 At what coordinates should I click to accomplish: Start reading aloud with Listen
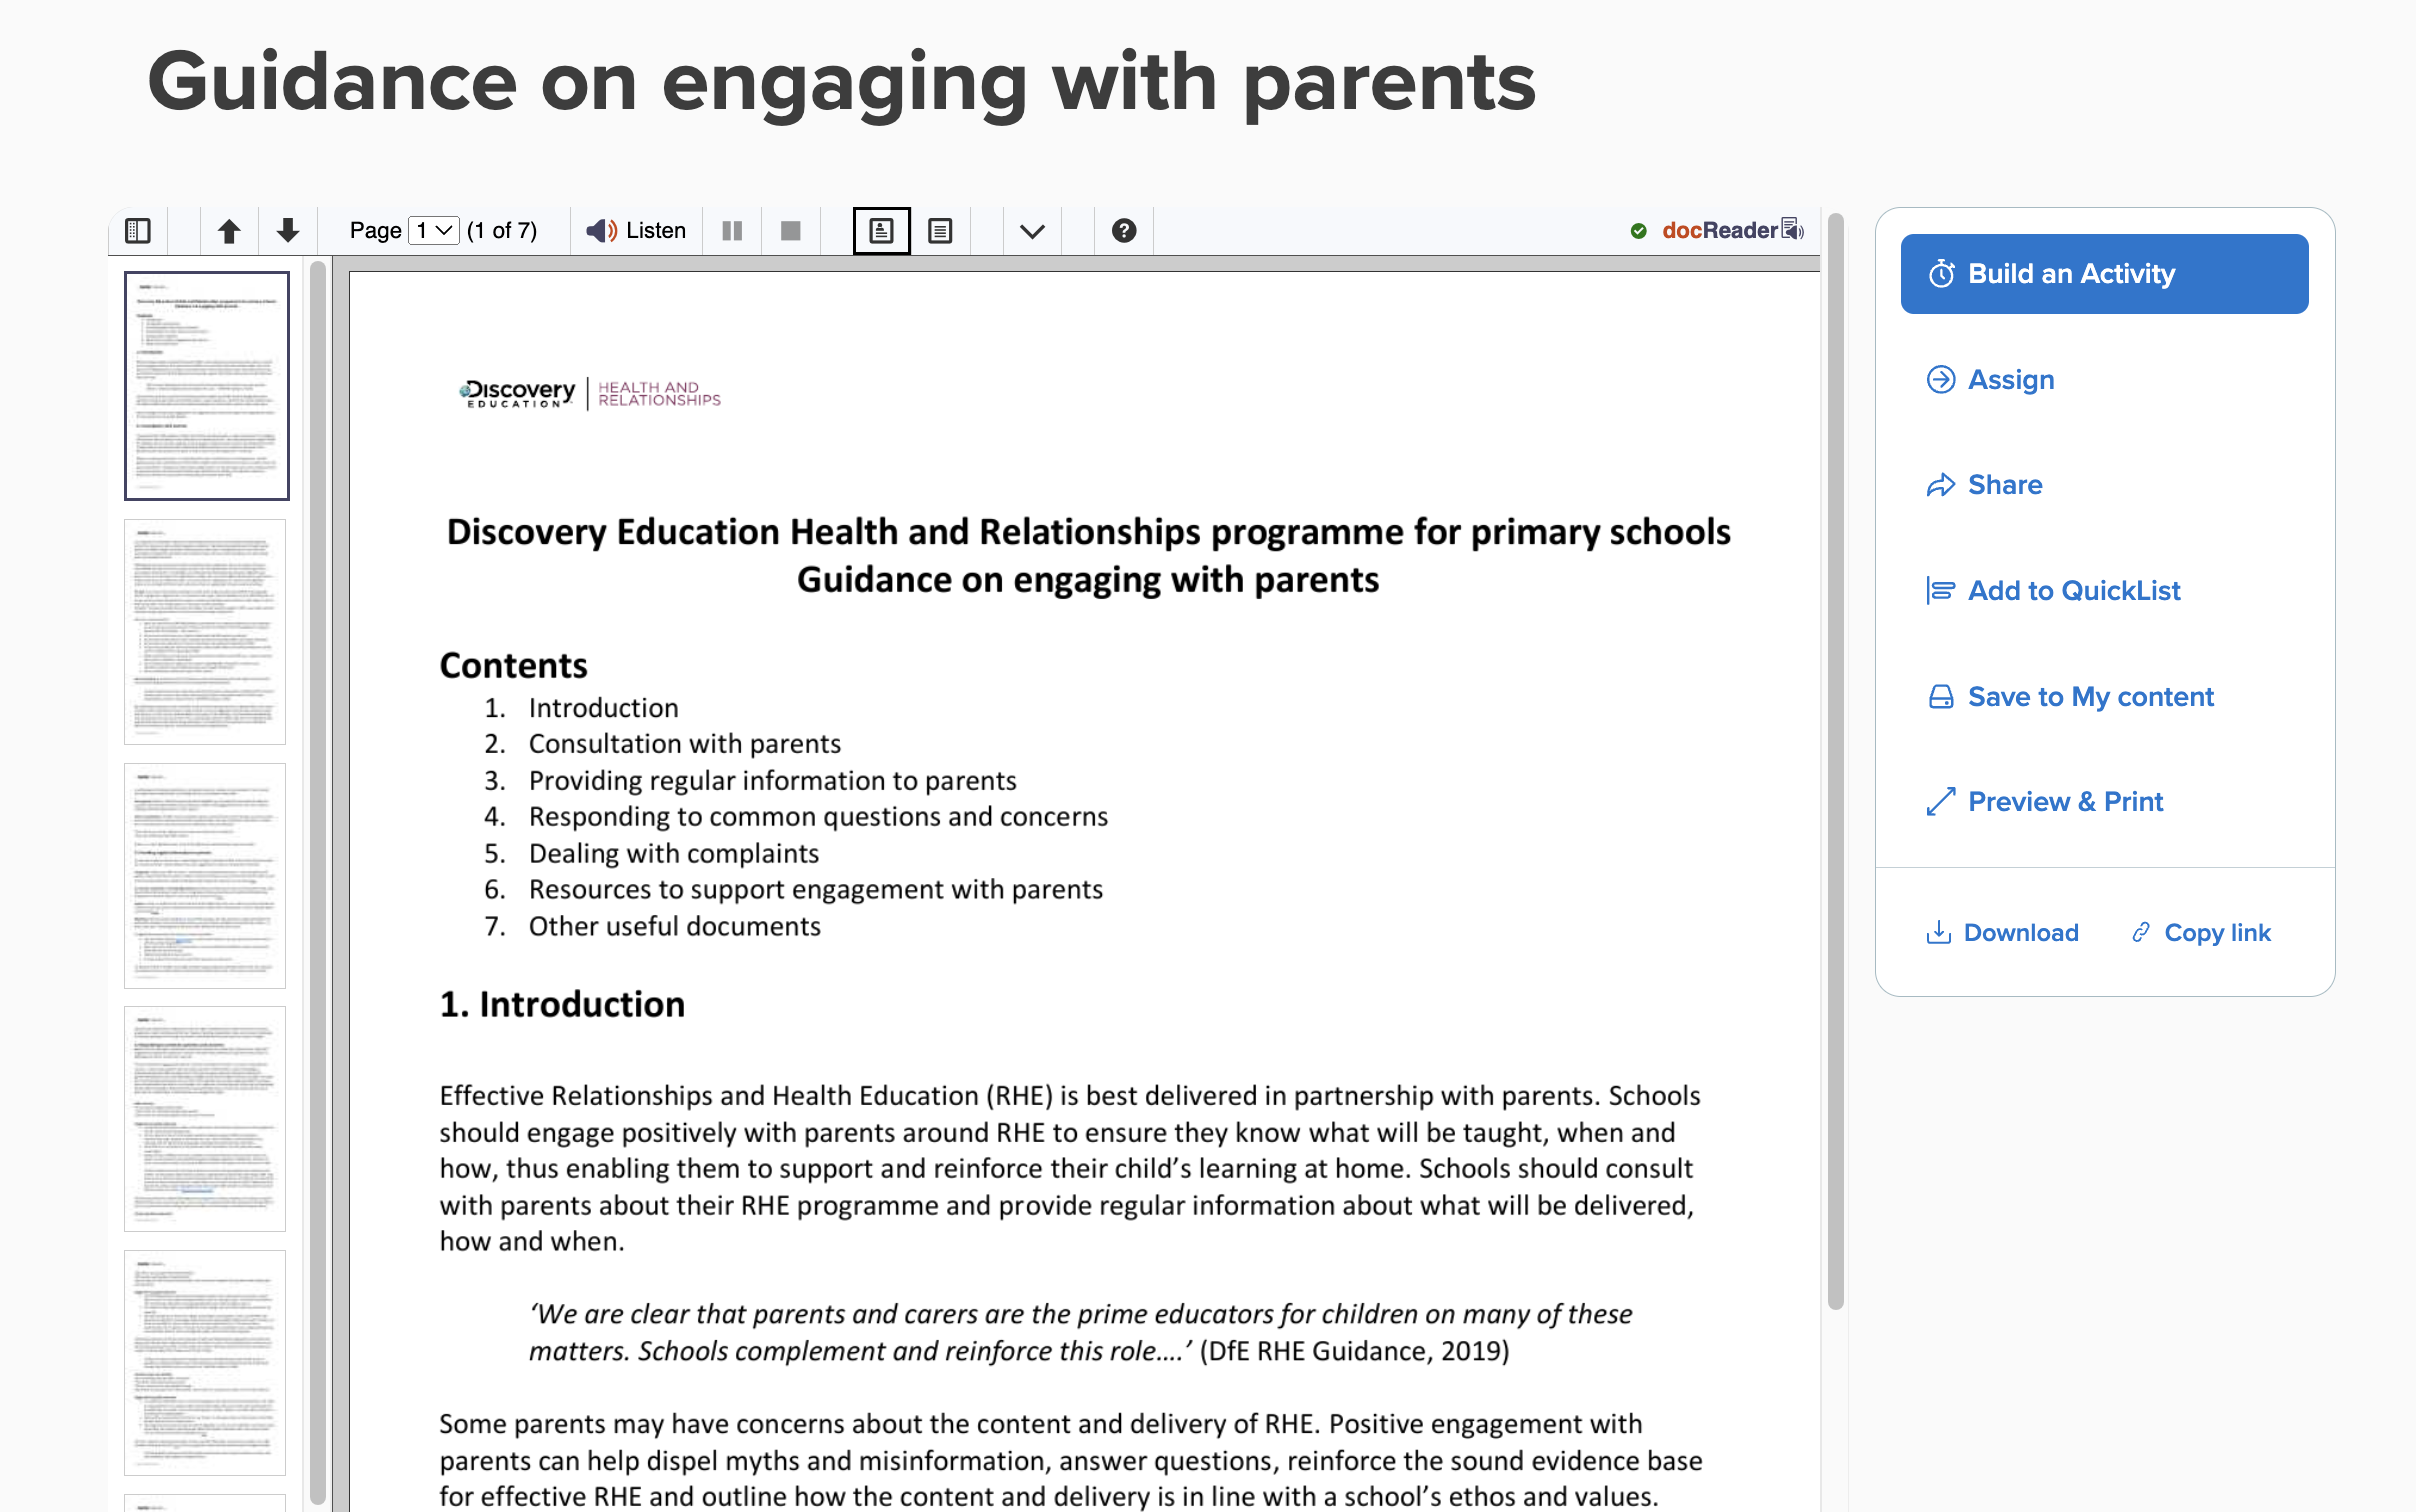tap(636, 231)
